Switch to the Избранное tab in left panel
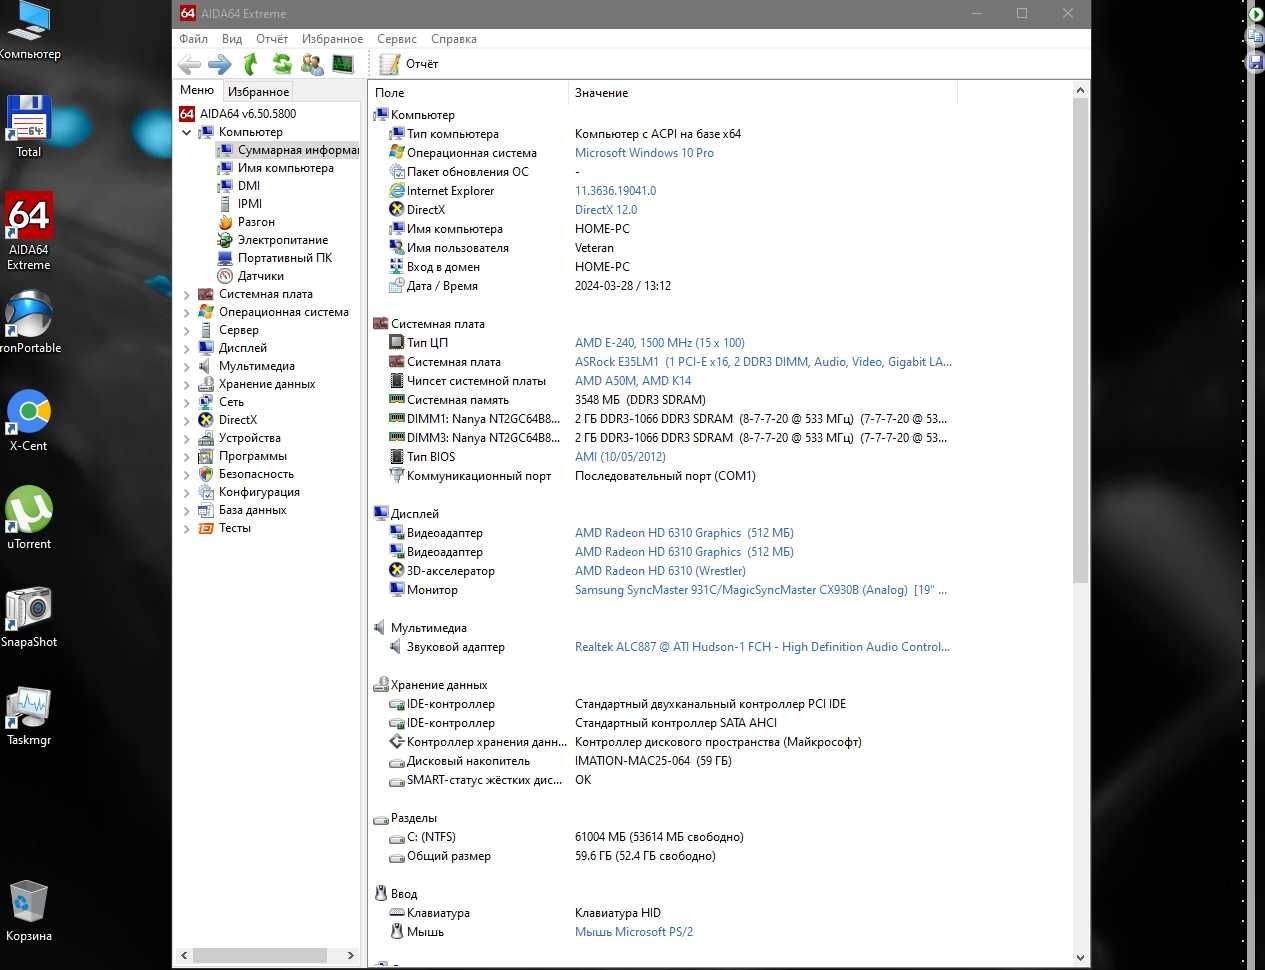This screenshot has height=970, width=1265. [258, 91]
